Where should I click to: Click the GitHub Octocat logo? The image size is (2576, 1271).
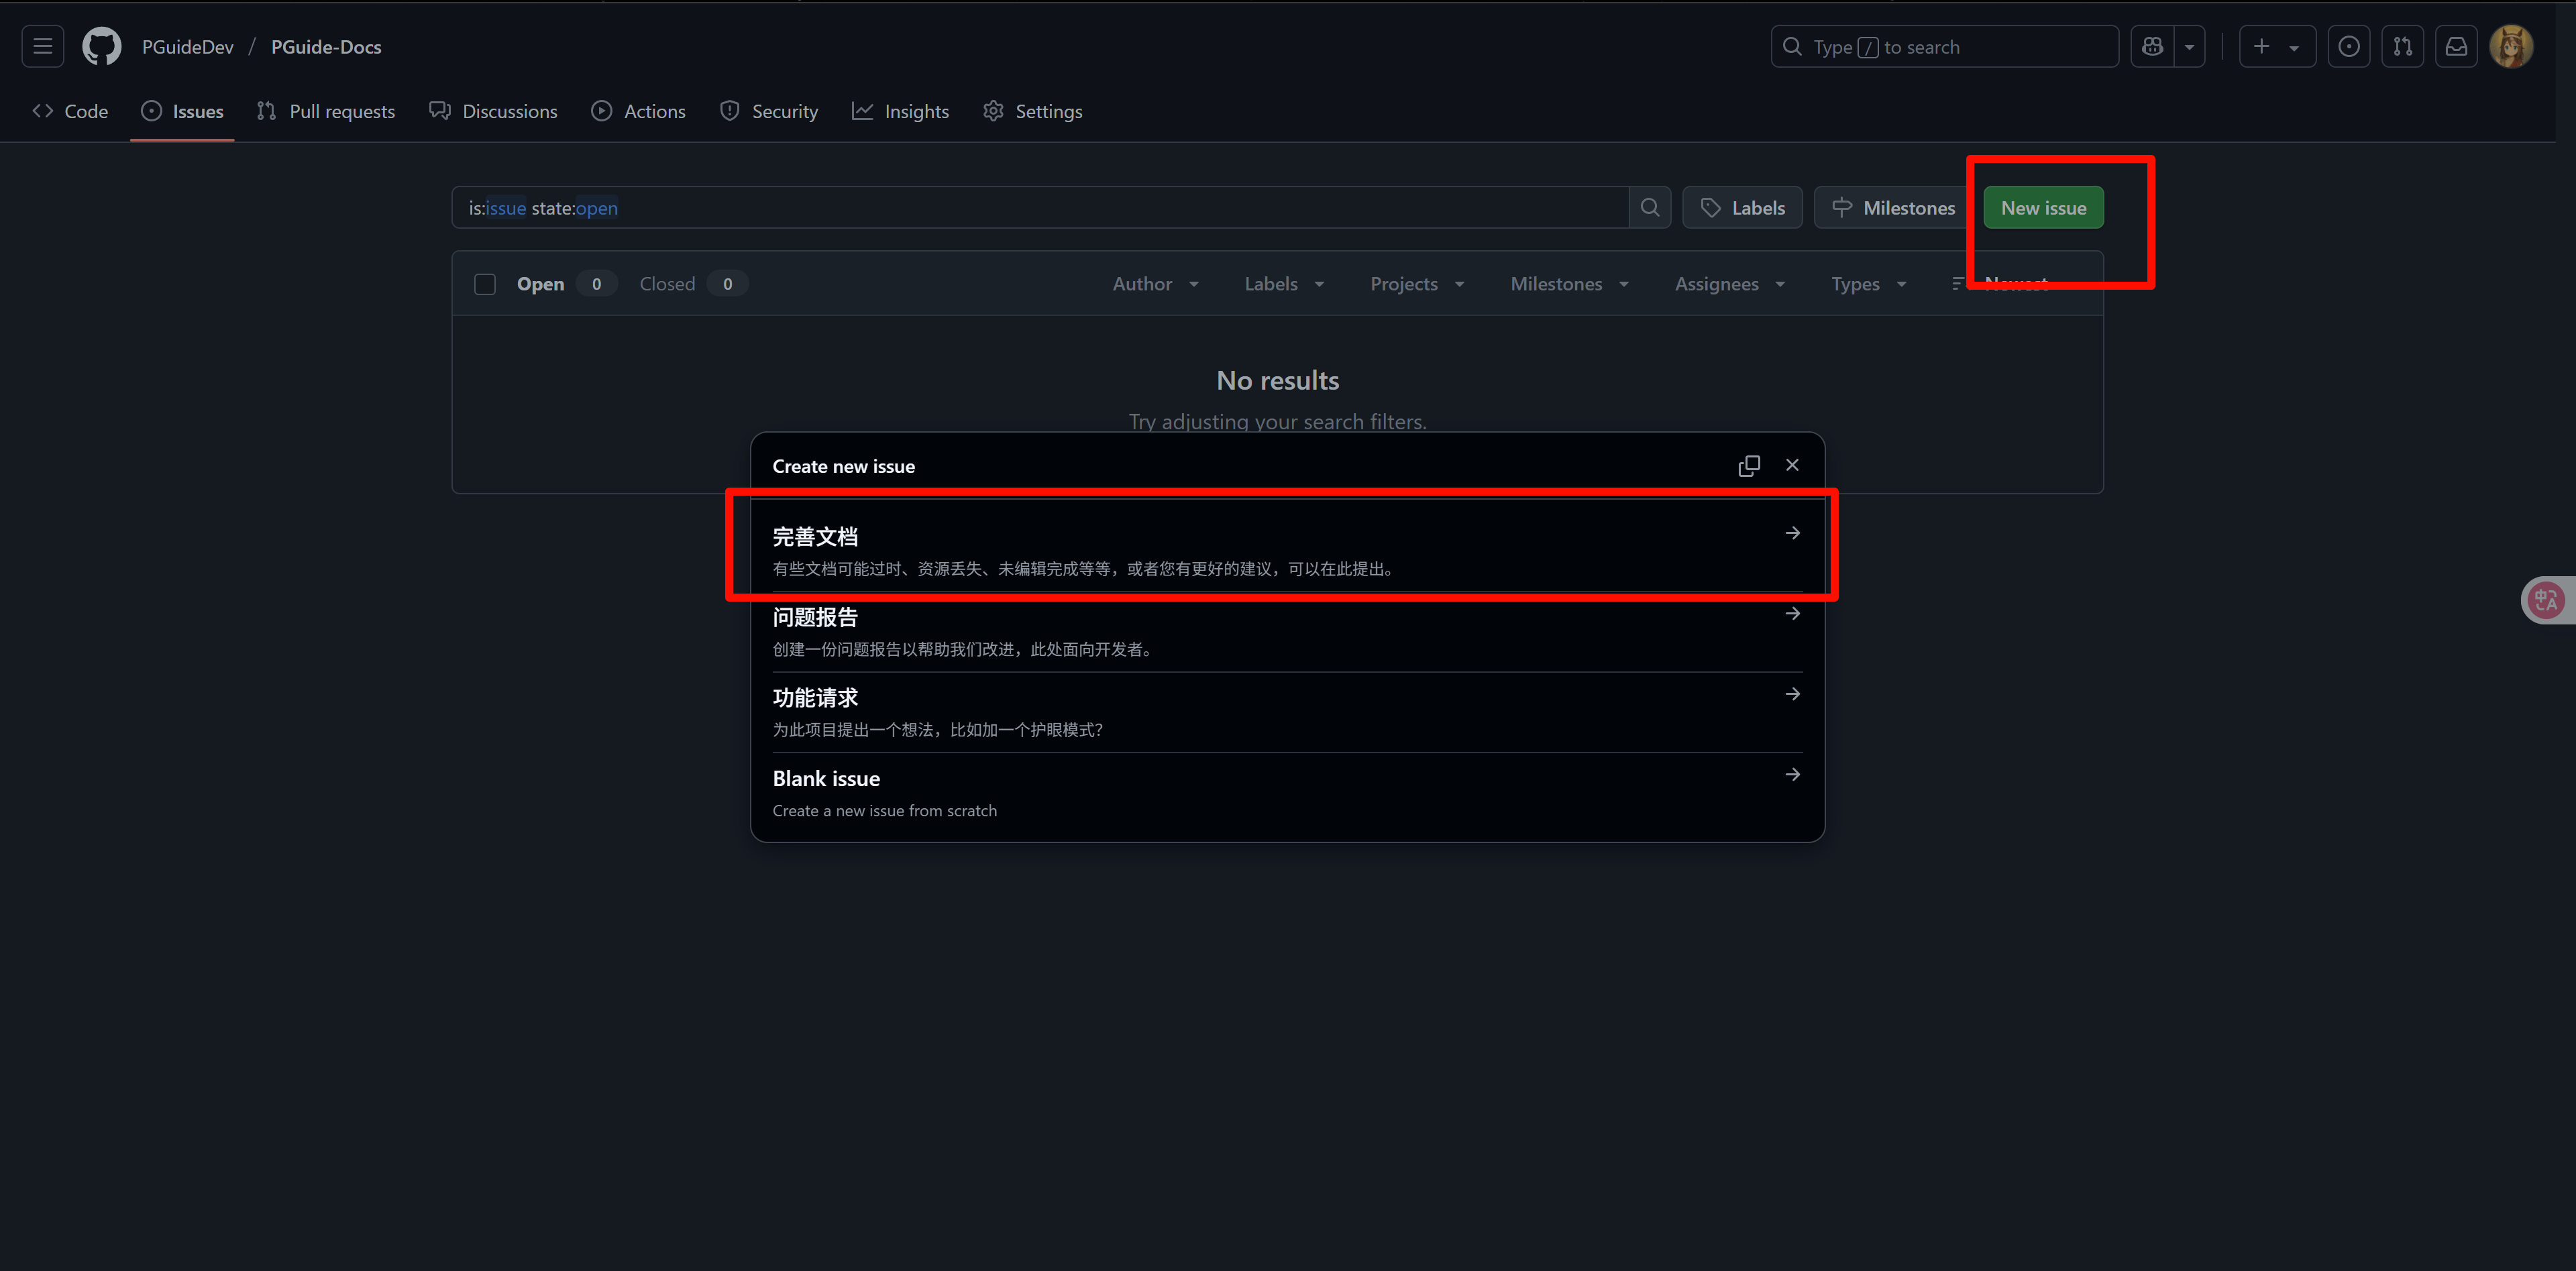click(101, 47)
